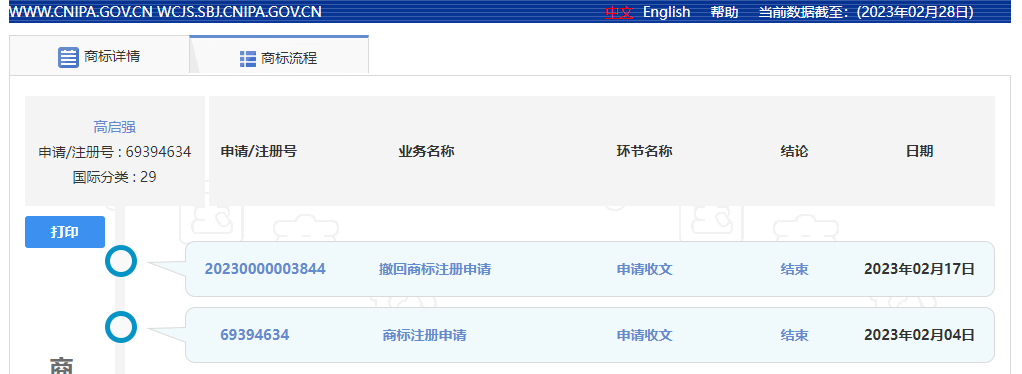
Task: Click the 商标流程 list icon
Action: (x=248, y=59)
